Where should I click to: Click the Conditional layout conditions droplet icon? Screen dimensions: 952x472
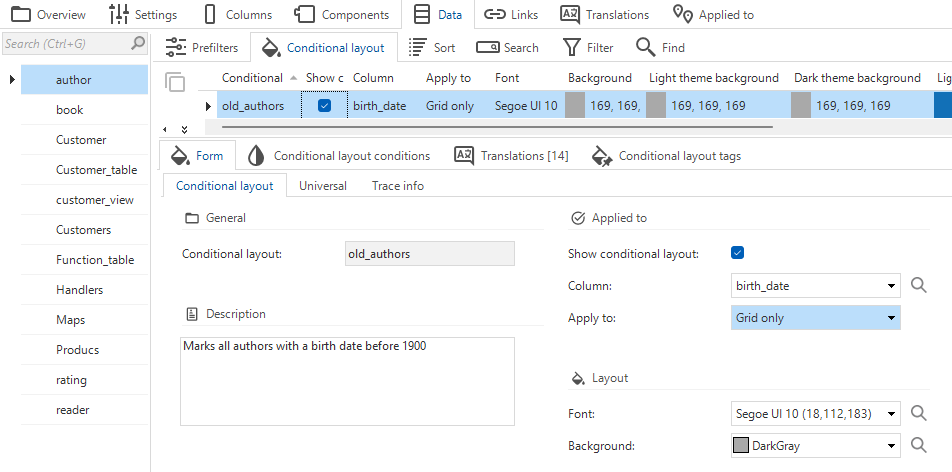tap(256, 156)
